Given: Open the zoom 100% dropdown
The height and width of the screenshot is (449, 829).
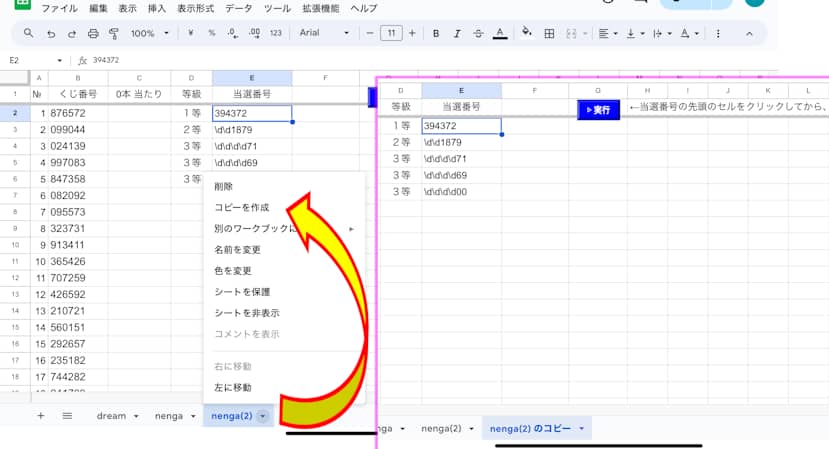Looking at the screenshot, I should click(150, 33).
